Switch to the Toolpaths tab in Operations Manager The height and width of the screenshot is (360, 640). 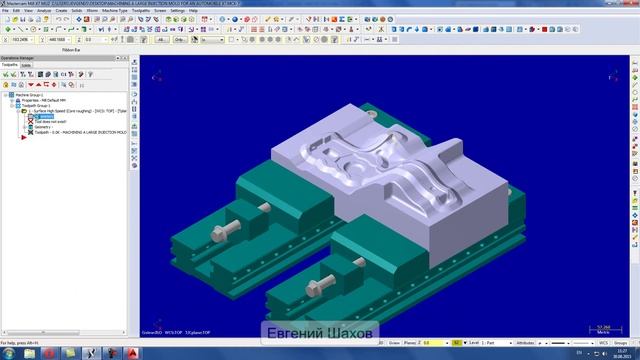tap(9, 65)
